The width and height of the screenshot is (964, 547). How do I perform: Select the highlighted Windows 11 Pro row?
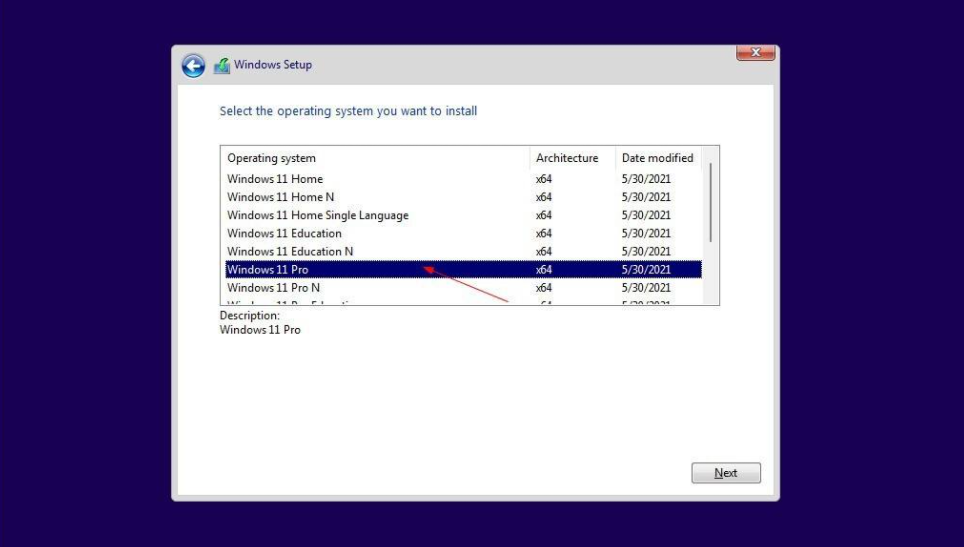(x=268, y=269)
